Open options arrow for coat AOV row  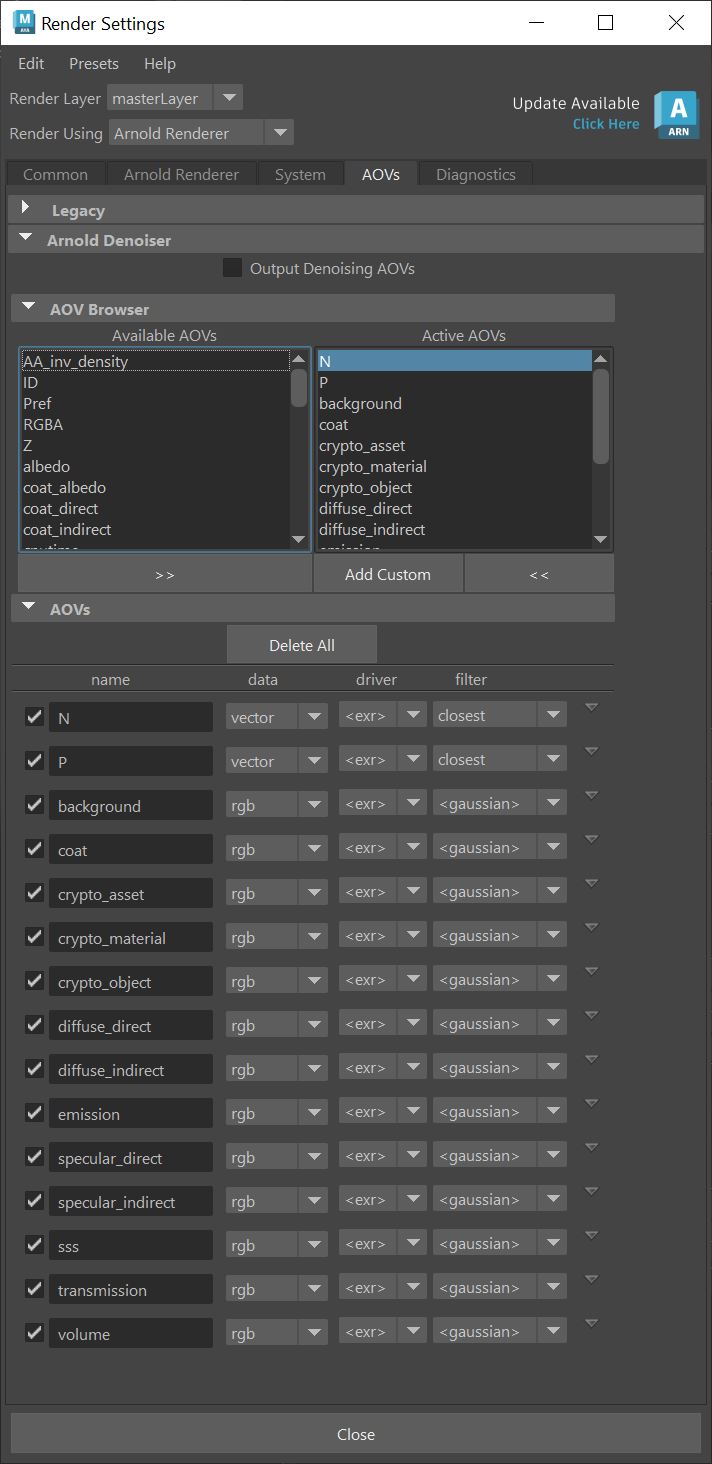tap(591, 840)
